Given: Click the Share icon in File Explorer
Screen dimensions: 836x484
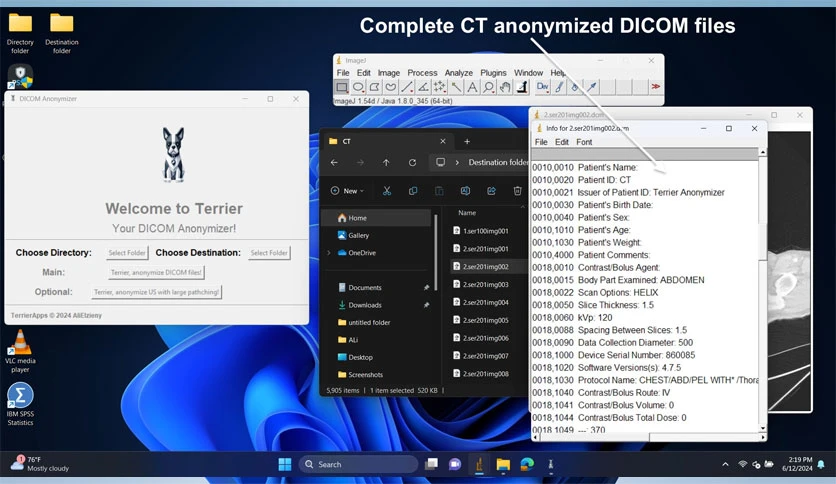Looking at the screenshot, I should click(491, 191).
